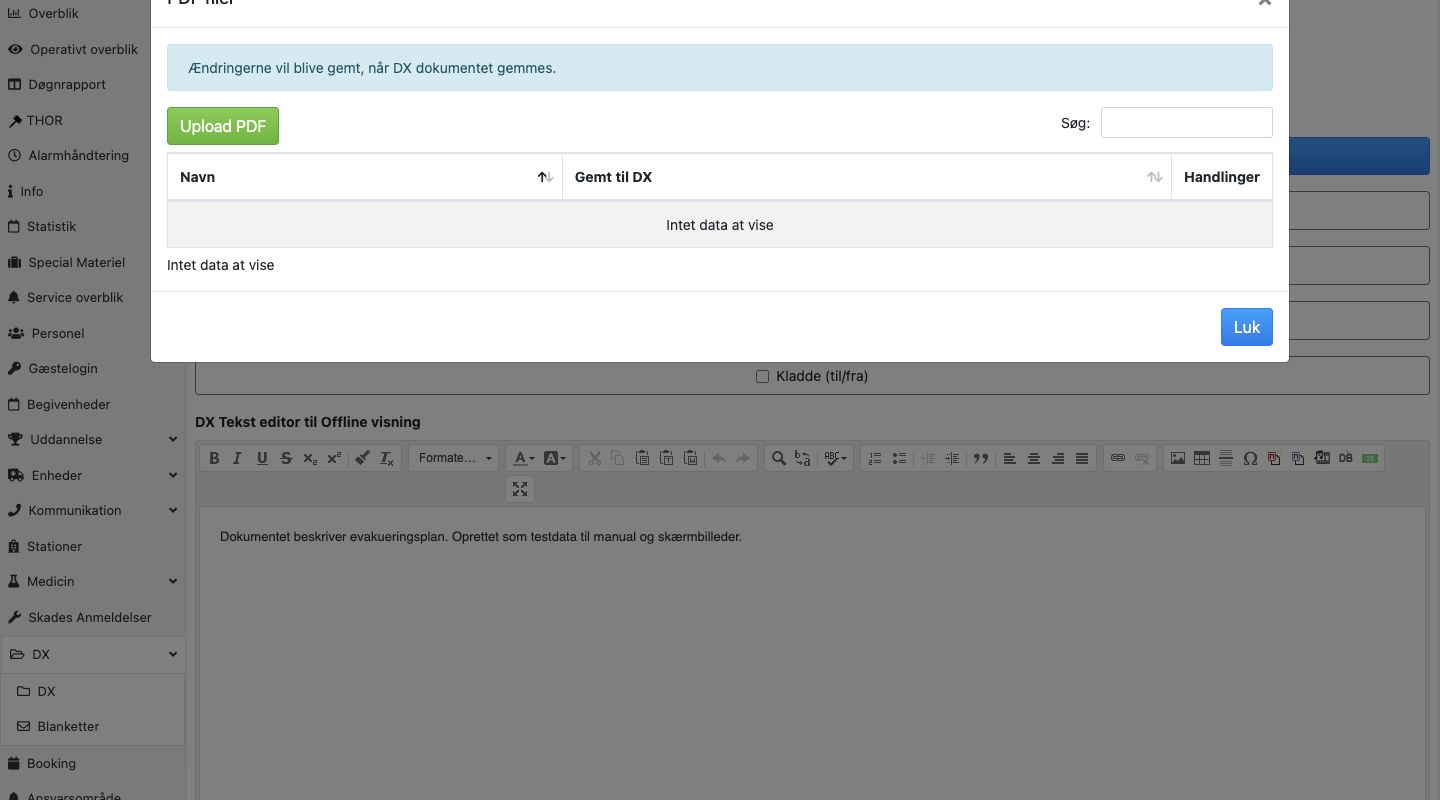Insert a numbered list in the editor

[875, 458]
